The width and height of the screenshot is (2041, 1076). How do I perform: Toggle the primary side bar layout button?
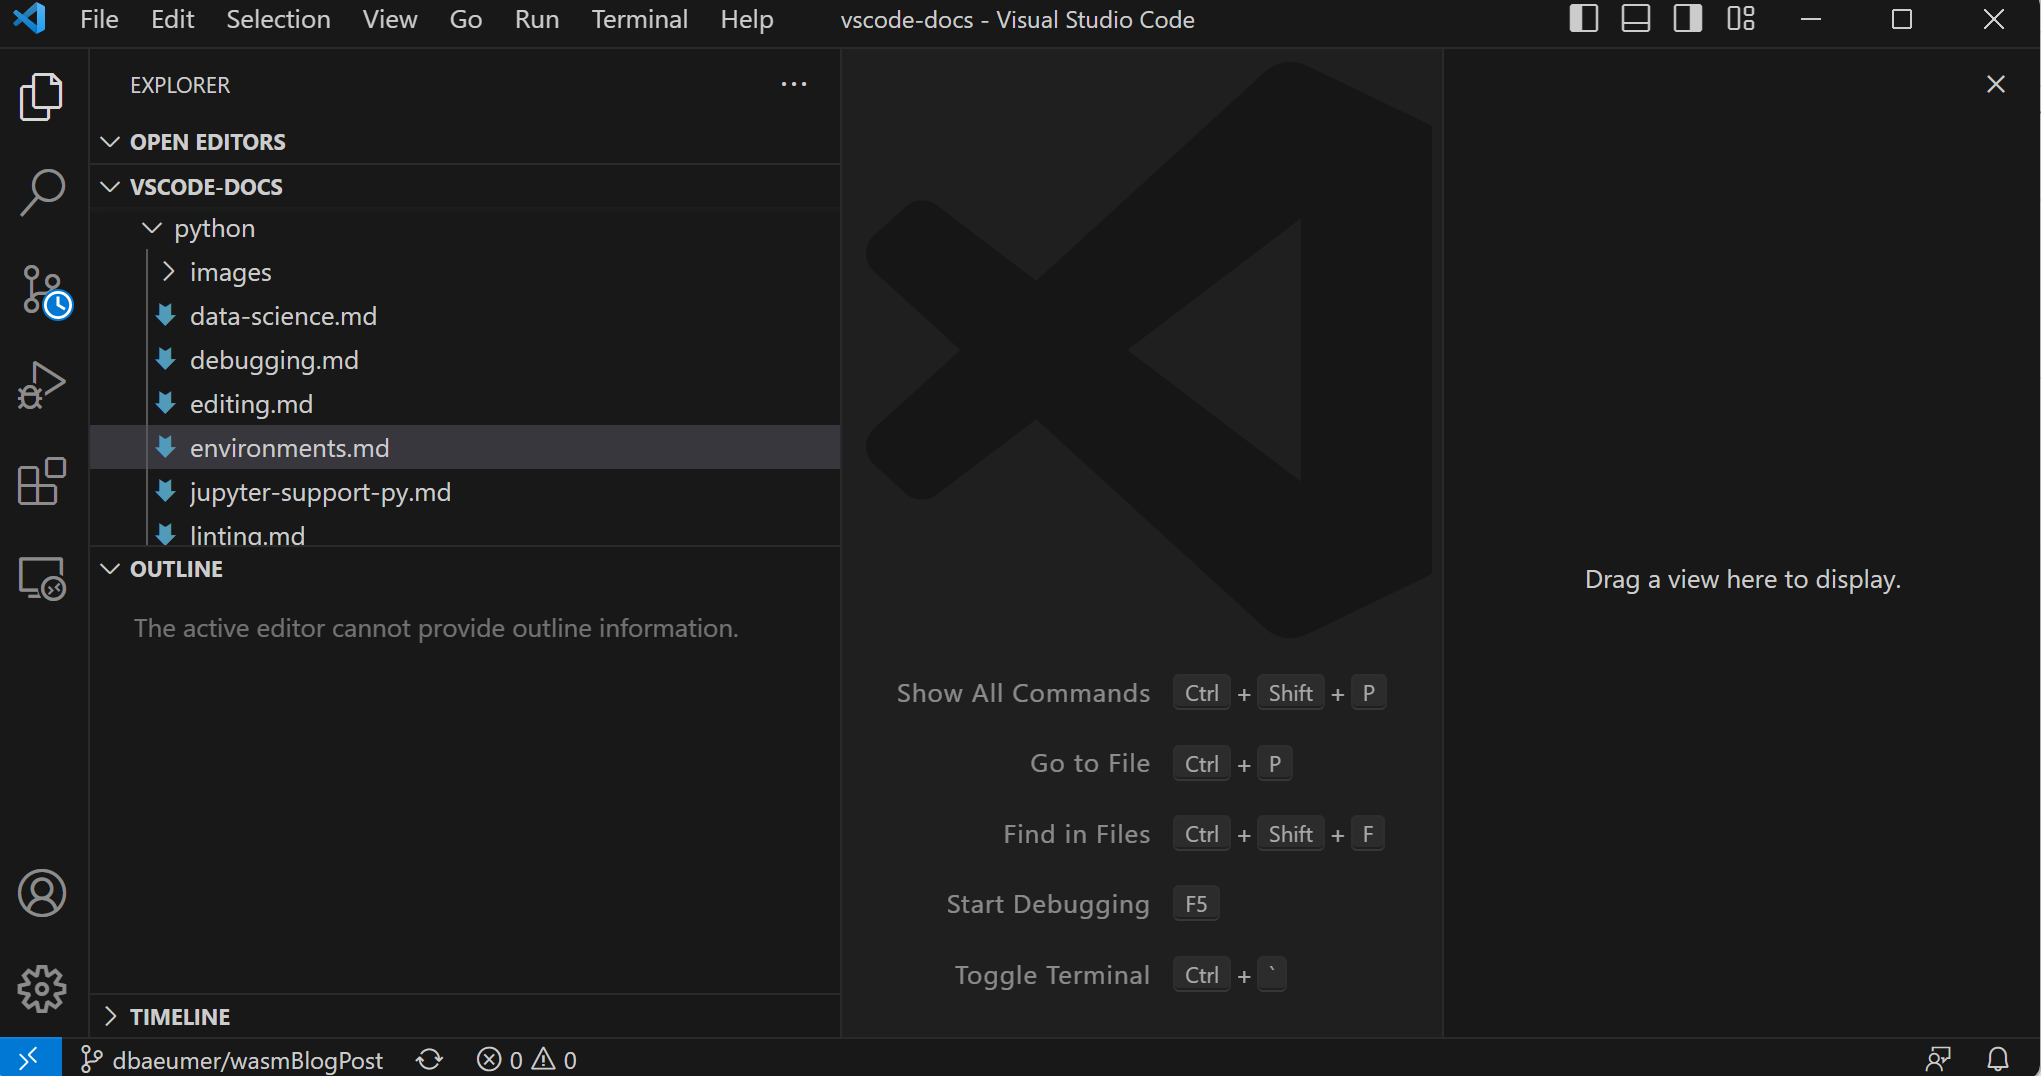point(1584,19)
